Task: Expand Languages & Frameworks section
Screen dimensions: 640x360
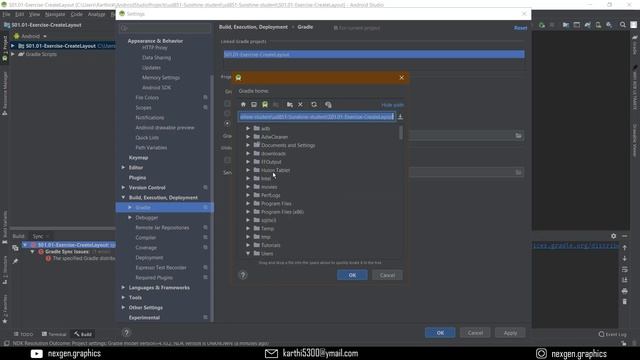Action: pyautogui.click(x=123, y=287)
